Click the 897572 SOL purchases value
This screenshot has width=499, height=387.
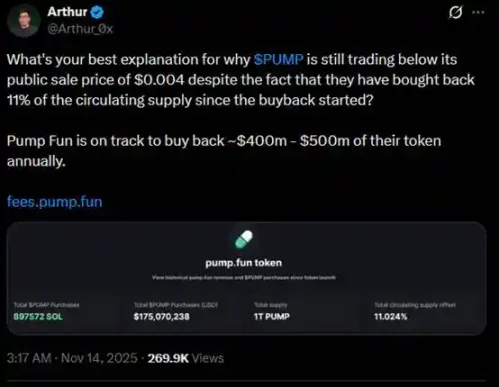coord(38,316)
